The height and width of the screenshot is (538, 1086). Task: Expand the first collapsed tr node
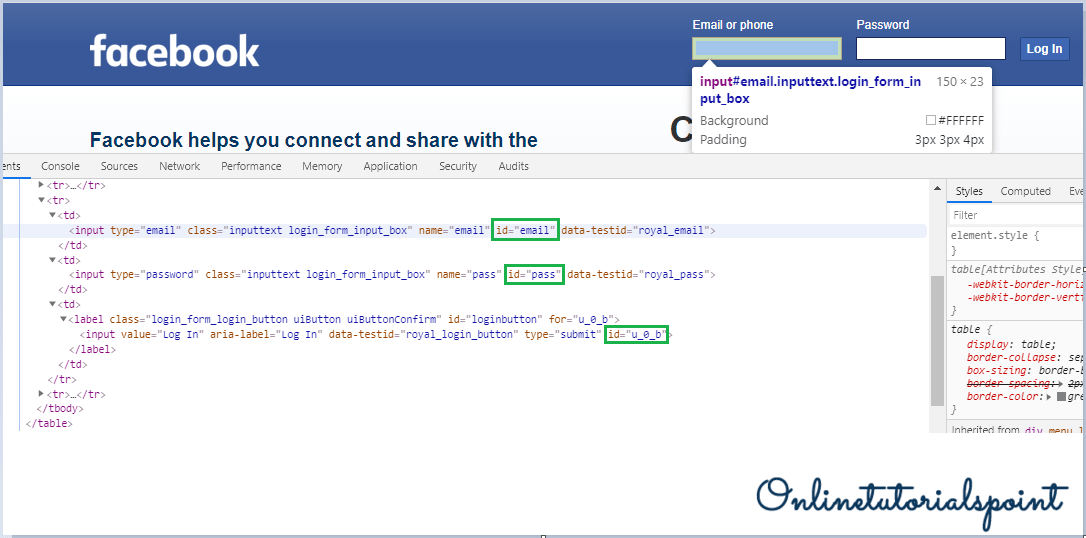click(41, 185)
